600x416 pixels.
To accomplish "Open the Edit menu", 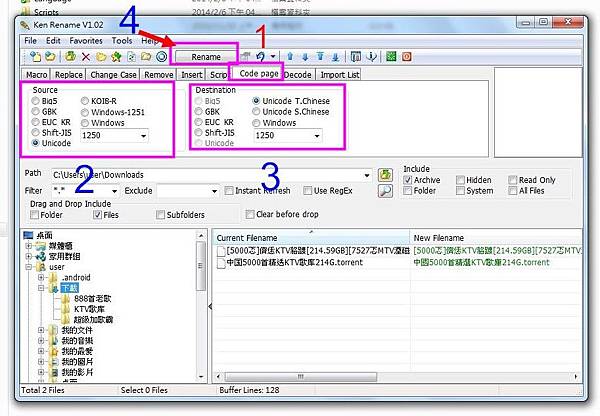I will (53, 41).
